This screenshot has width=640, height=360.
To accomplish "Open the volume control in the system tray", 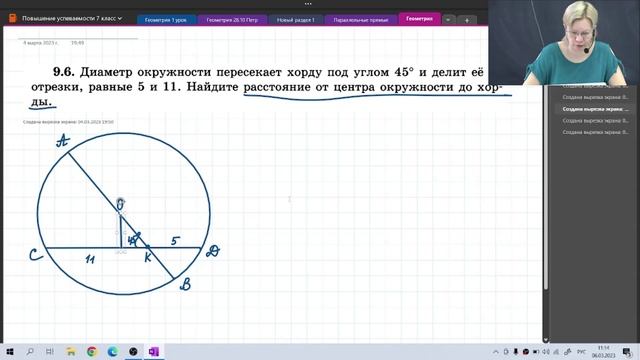I will [x=546, y=351].
